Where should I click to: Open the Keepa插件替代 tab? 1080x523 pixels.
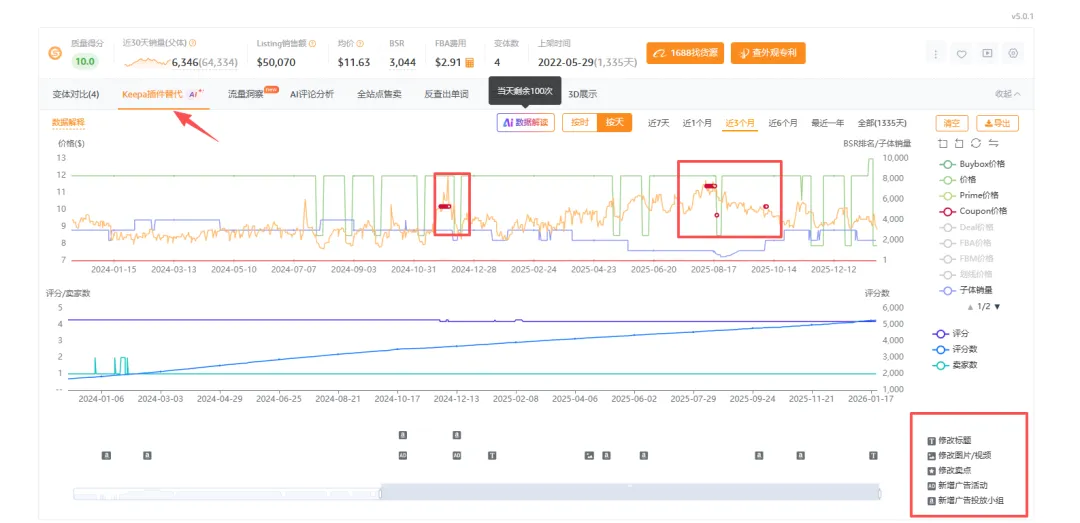click(x=162, y=94)
